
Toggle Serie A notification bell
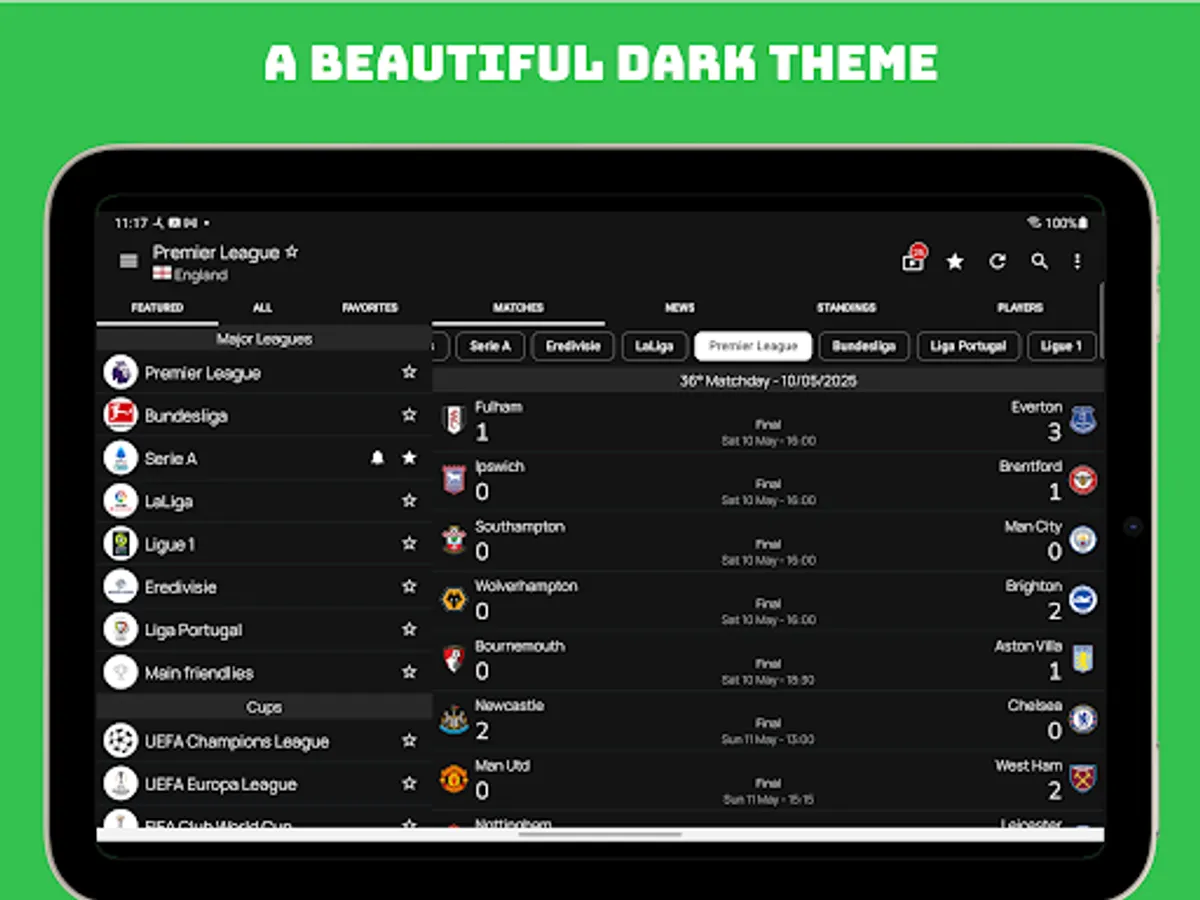click(377, 458)
